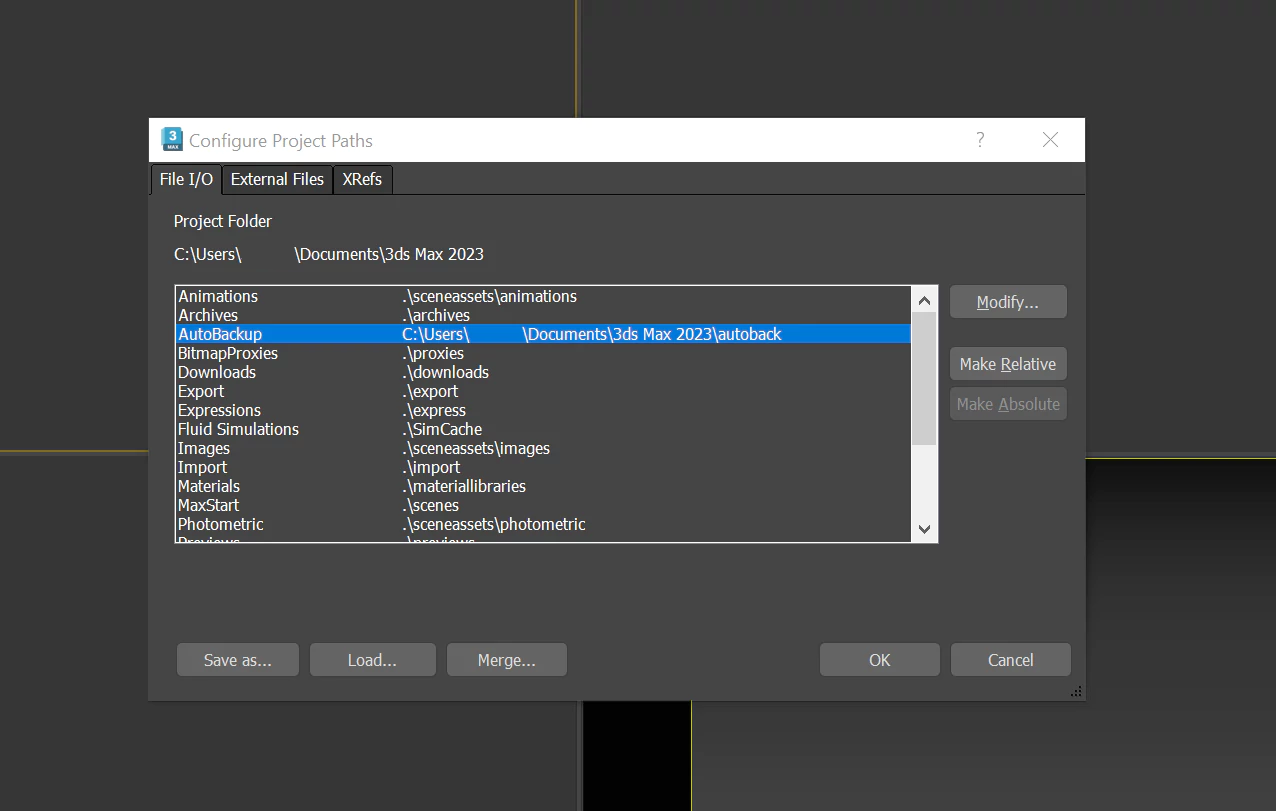Viewport: 1276px width, 811px height.
Task: Switch to the External Files tab
Action: coord(276,179)
